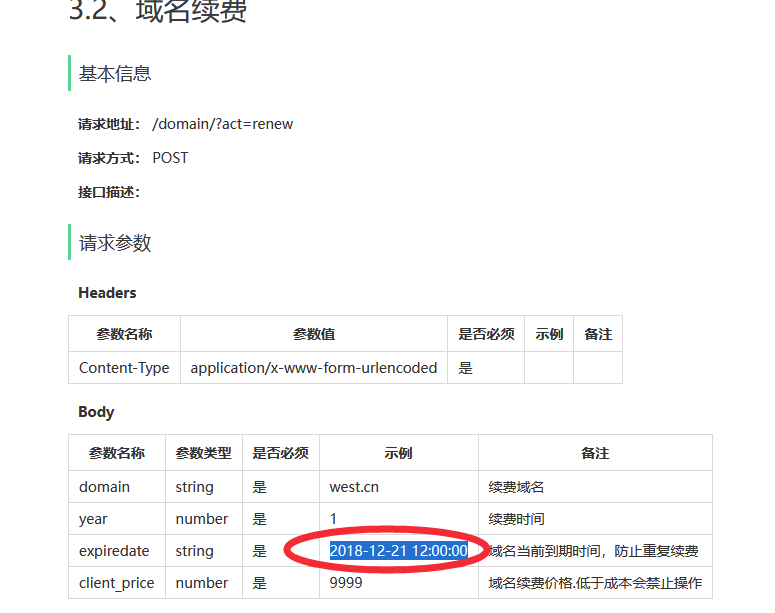The height and width of the screenshot is (613, 775).
Task: Click the year parameter name cell
Action: [93, 519]
